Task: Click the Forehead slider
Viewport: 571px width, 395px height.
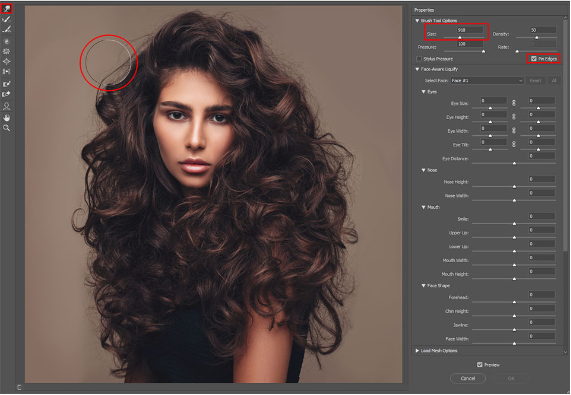Action: point(514,302)
